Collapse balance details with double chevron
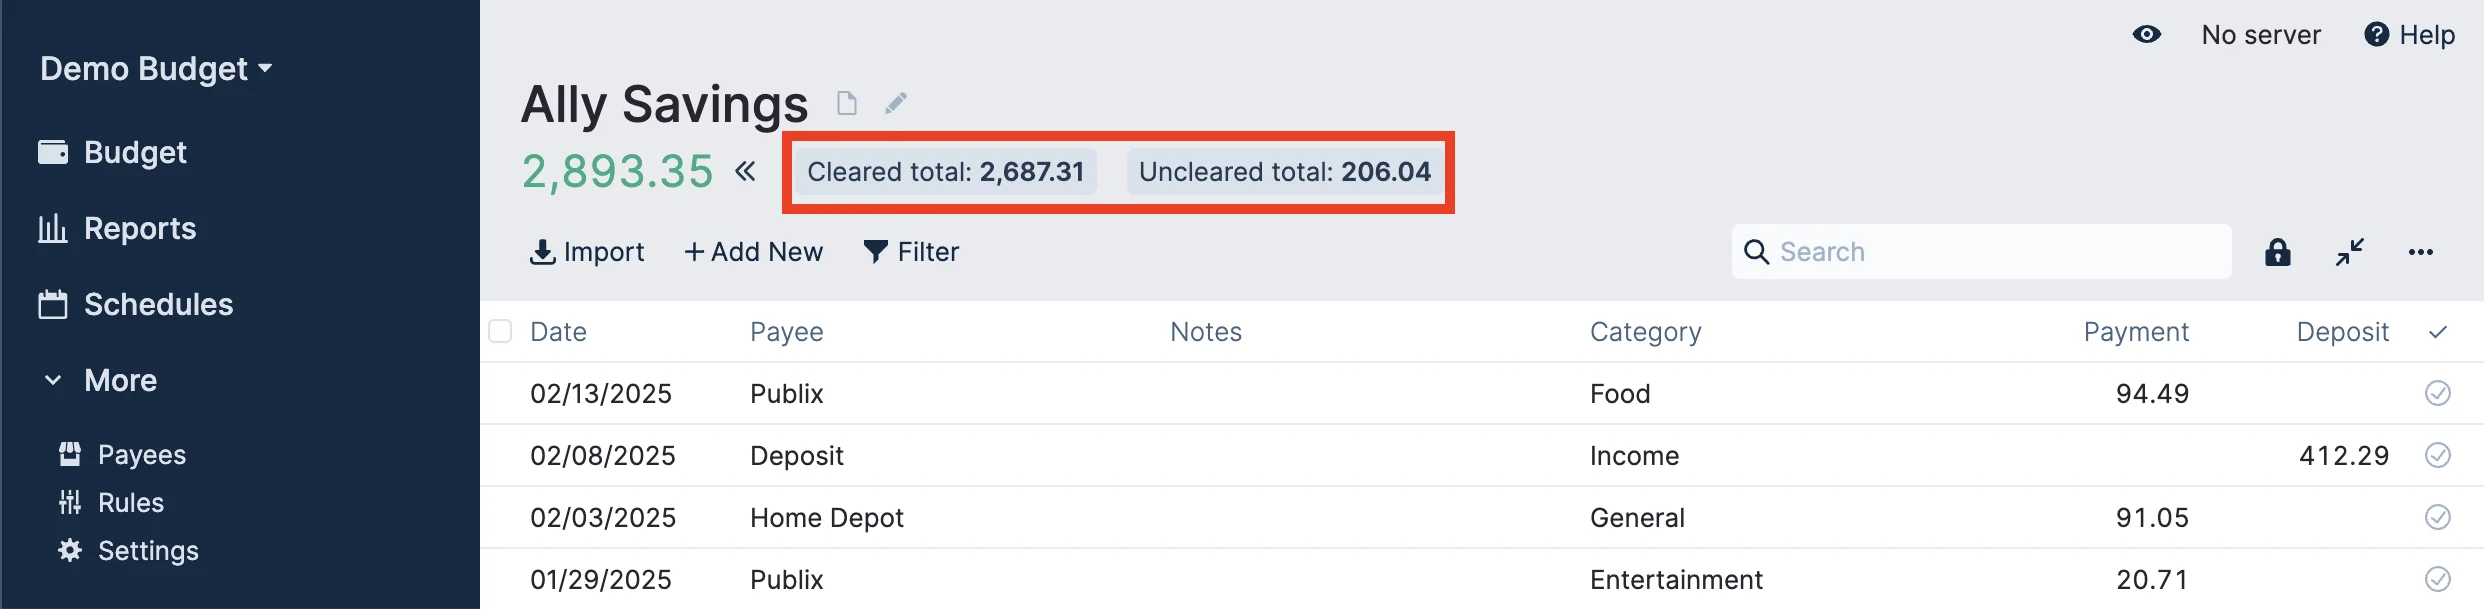This screenshot has width=2484, height=609. [745, 171]
